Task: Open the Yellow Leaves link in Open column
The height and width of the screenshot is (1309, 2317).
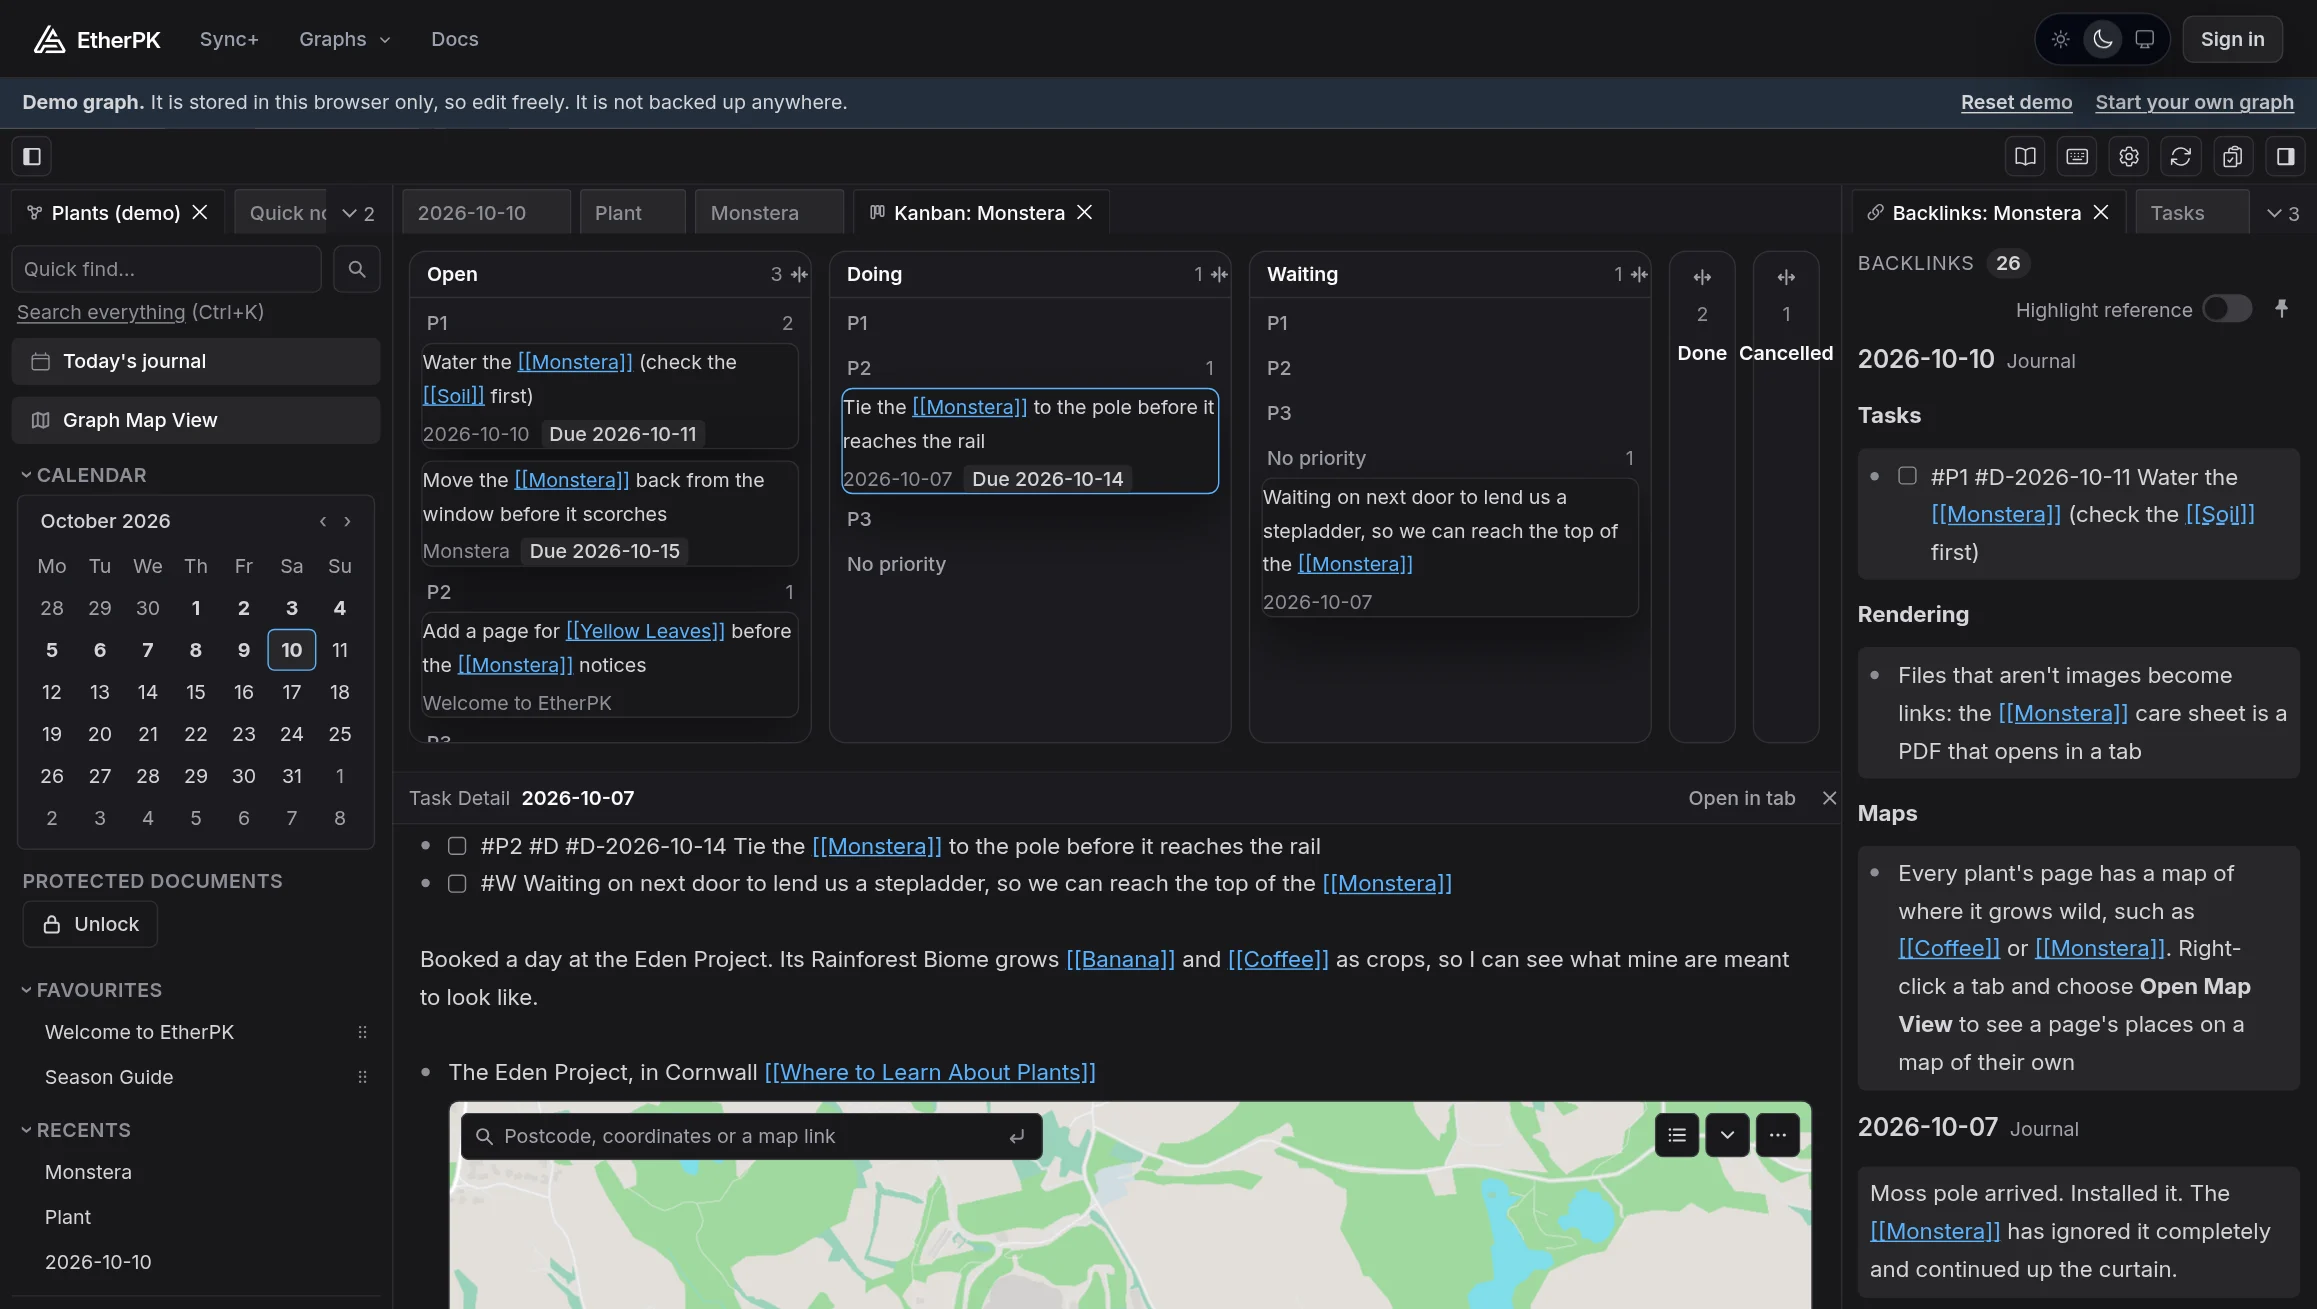Action: (645, 631)
